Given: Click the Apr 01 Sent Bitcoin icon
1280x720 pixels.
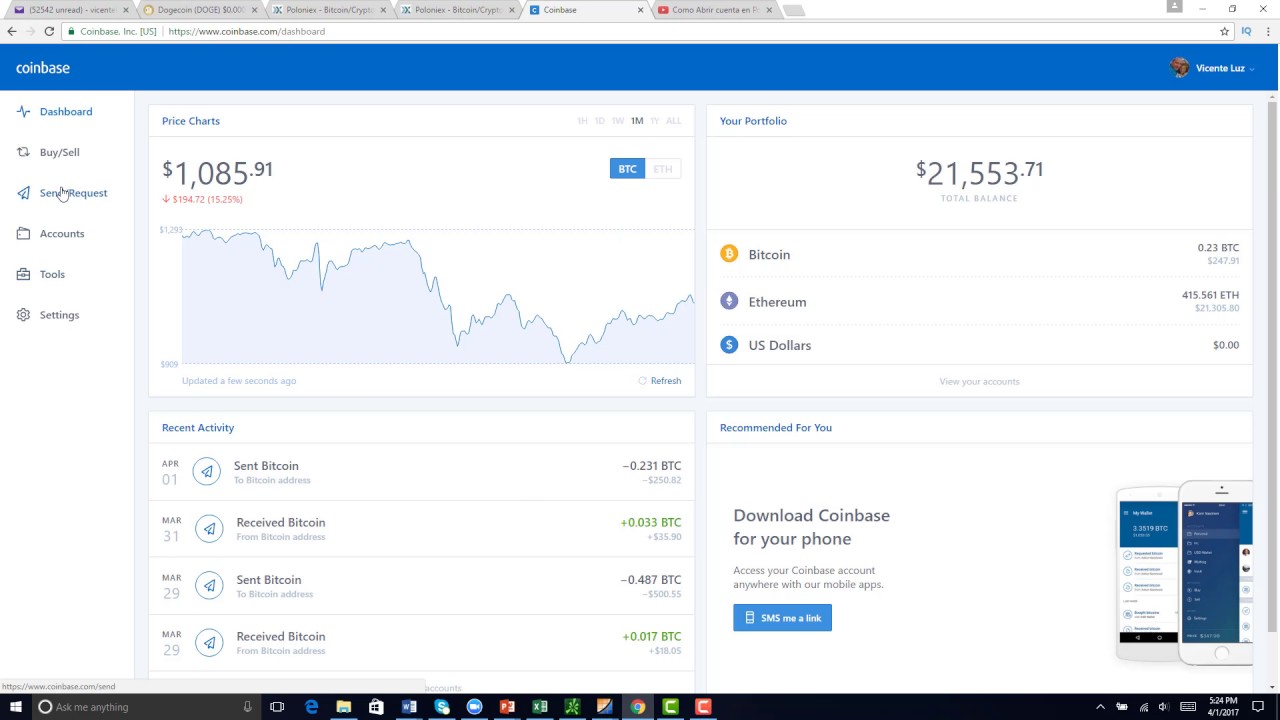Looking at the screenshot, I should click(207, 472).
